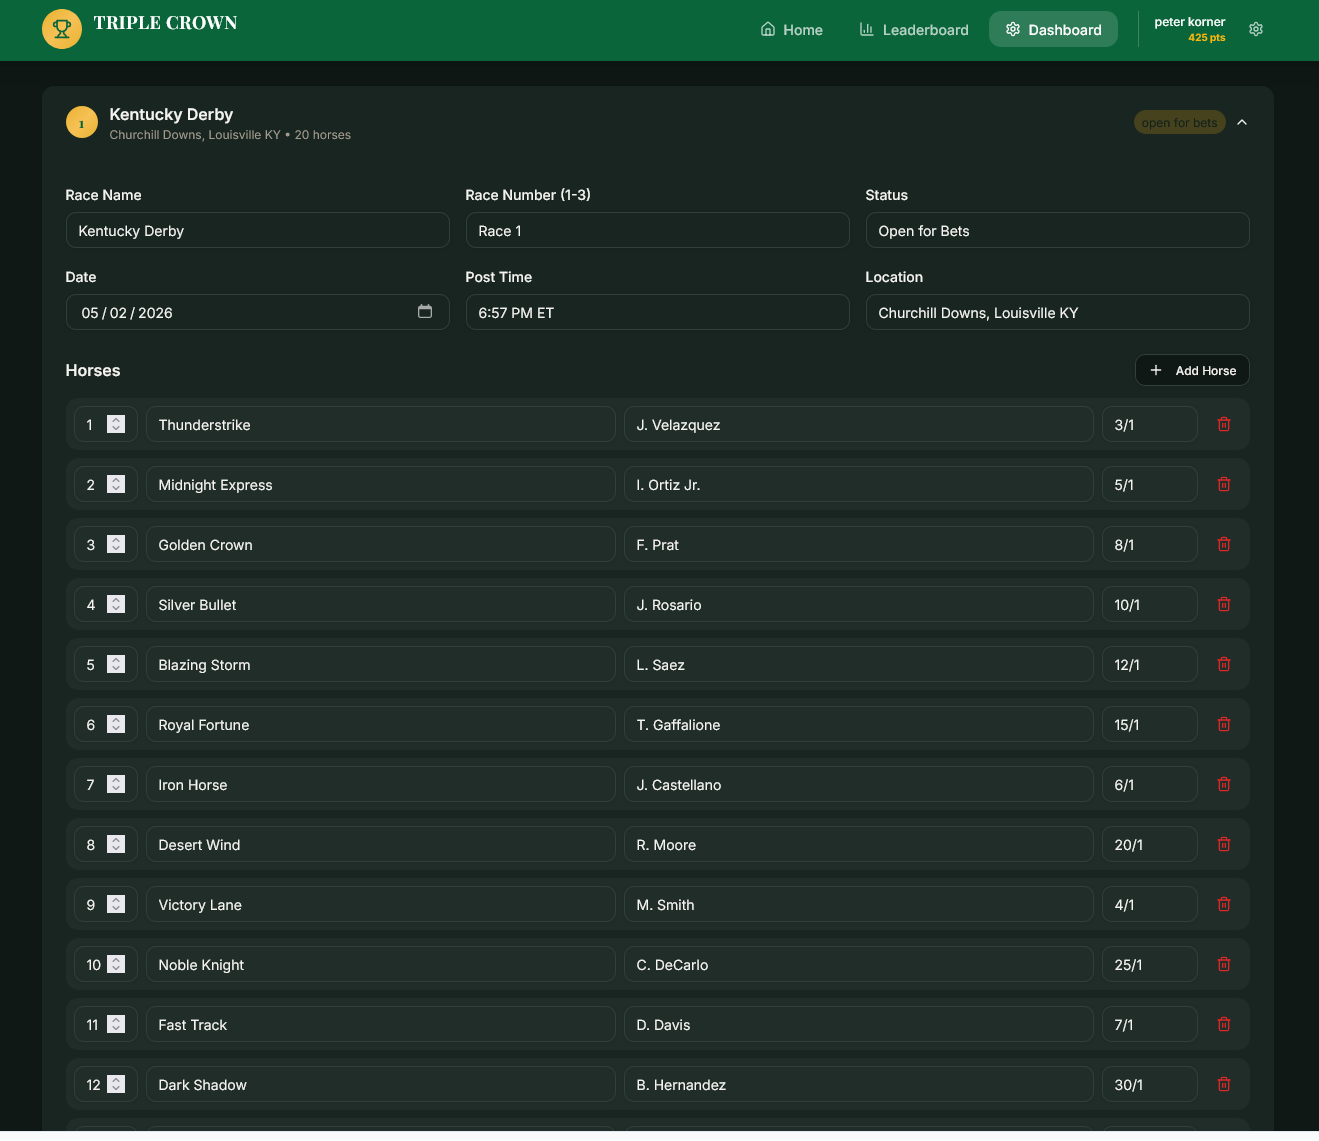Open user settings gear icon
This screenshot has width=1319, height=1141.
click(1256, 30)
